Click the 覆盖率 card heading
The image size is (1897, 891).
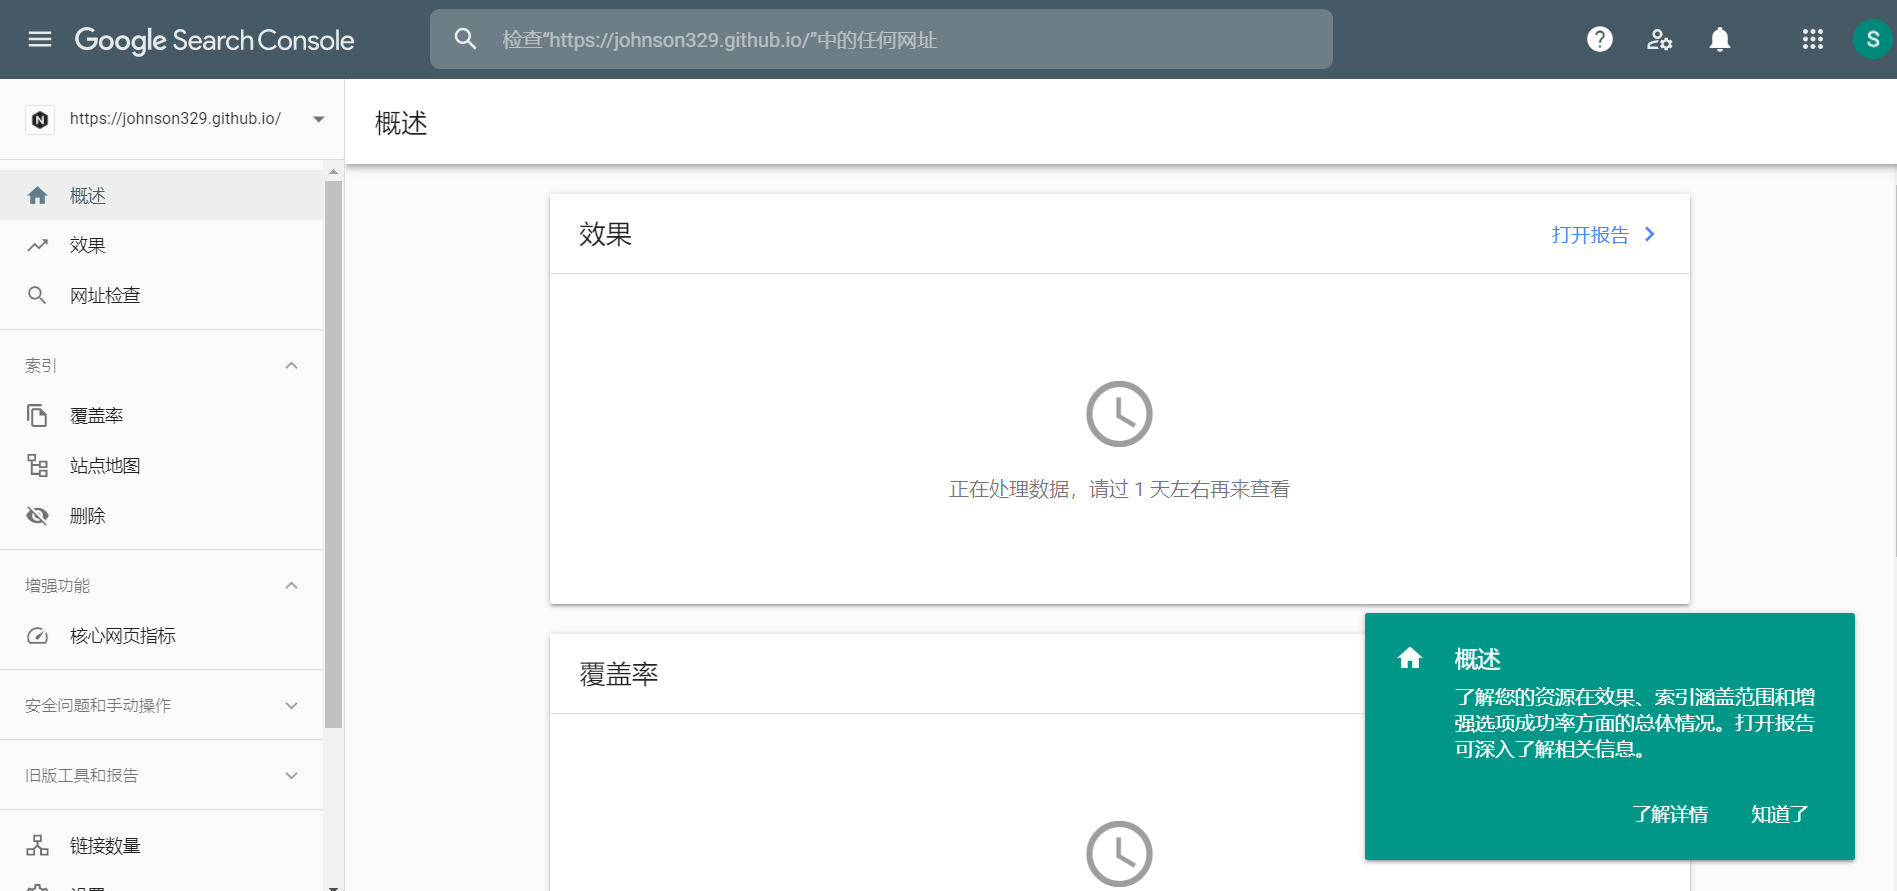(619, 674)
